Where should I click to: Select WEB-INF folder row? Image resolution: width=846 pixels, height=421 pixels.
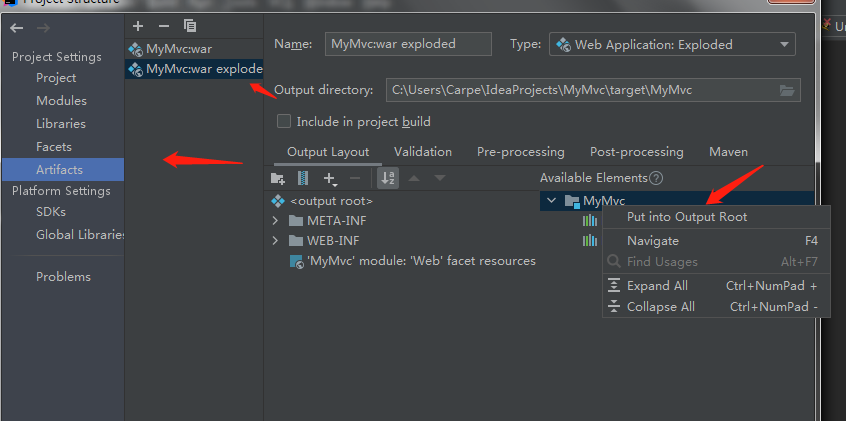point(324,241)
